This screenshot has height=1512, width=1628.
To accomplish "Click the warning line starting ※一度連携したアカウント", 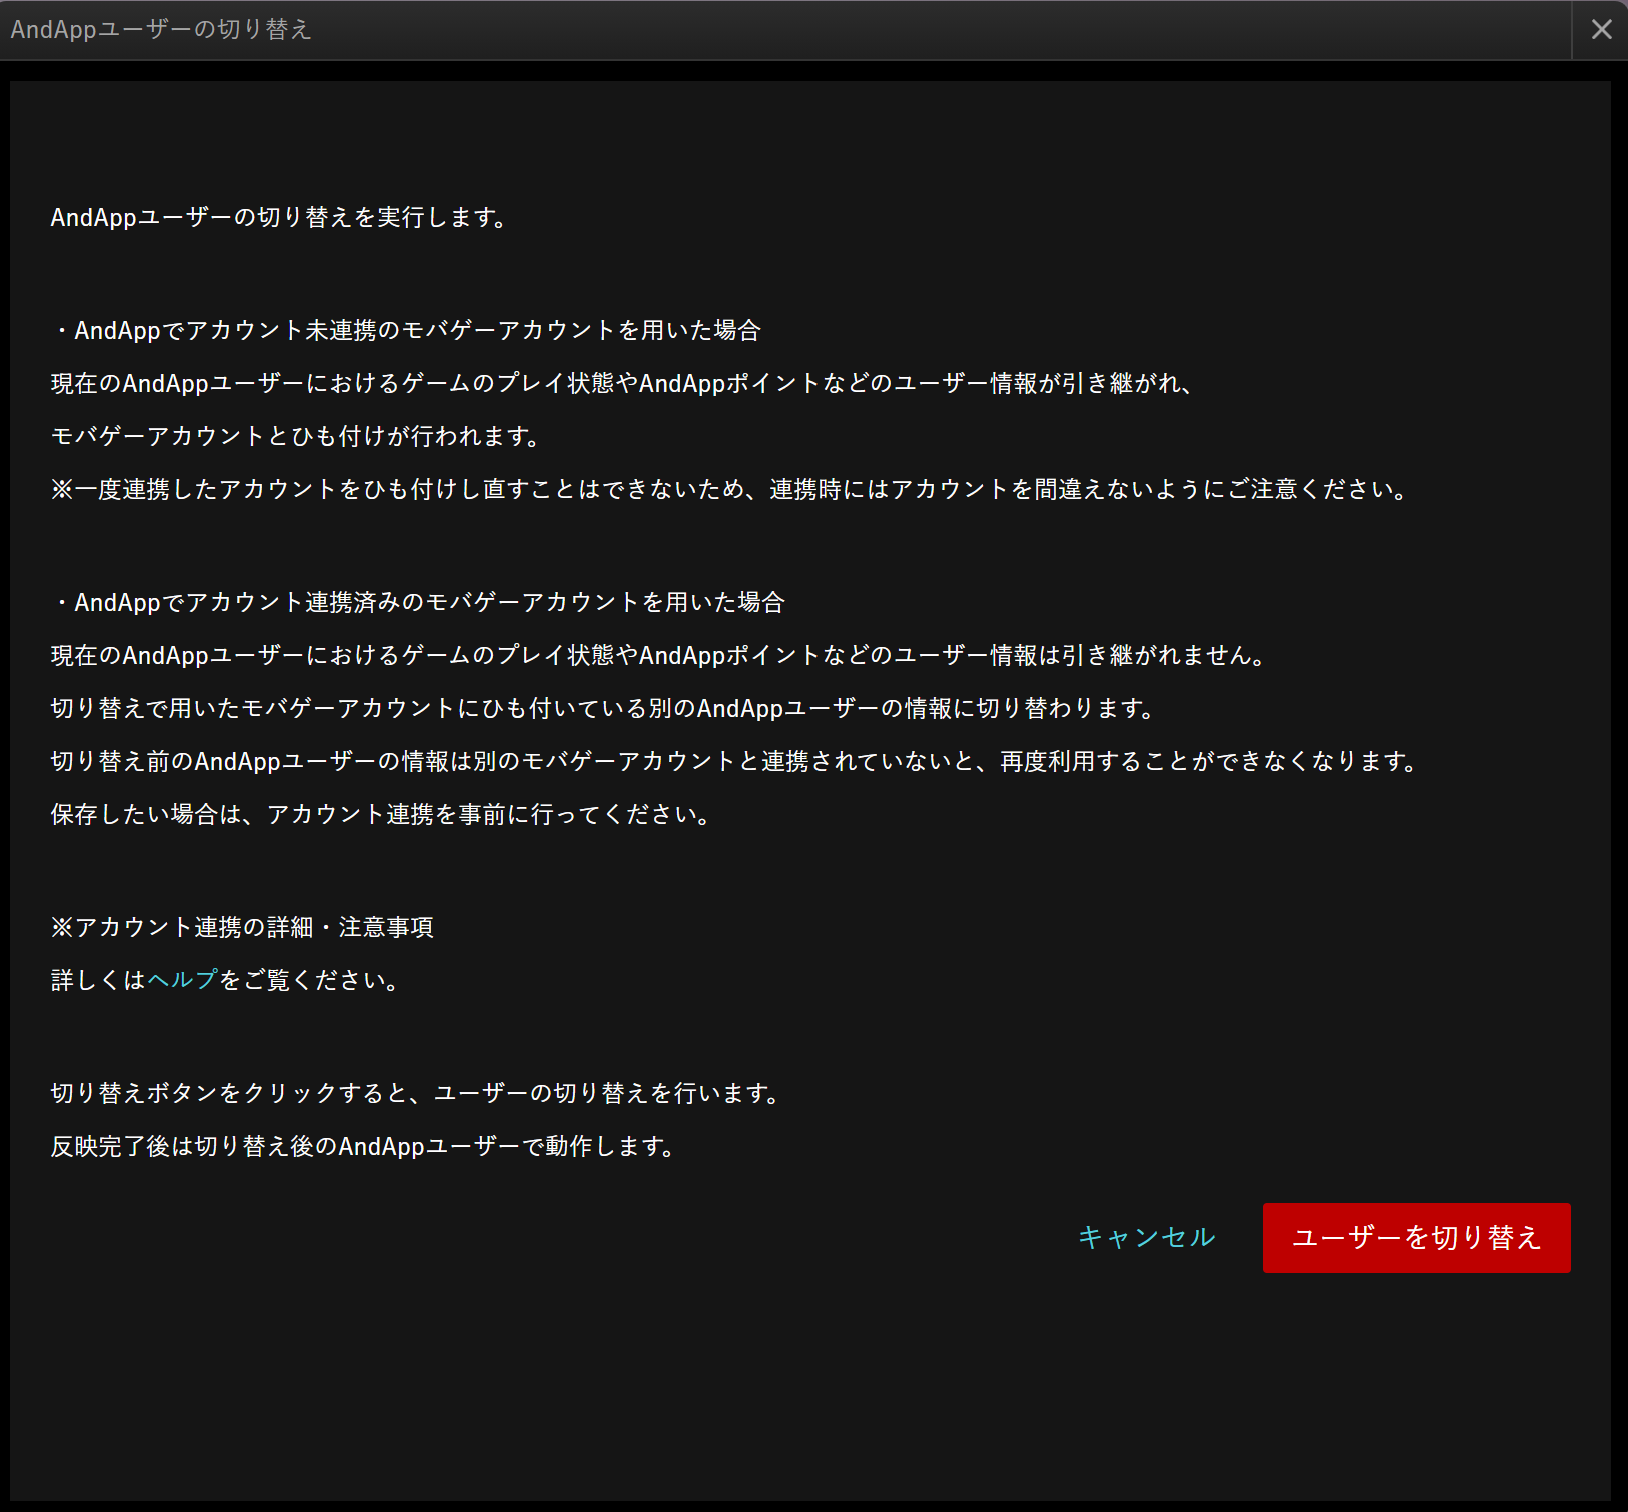I will tap(732, 489).
